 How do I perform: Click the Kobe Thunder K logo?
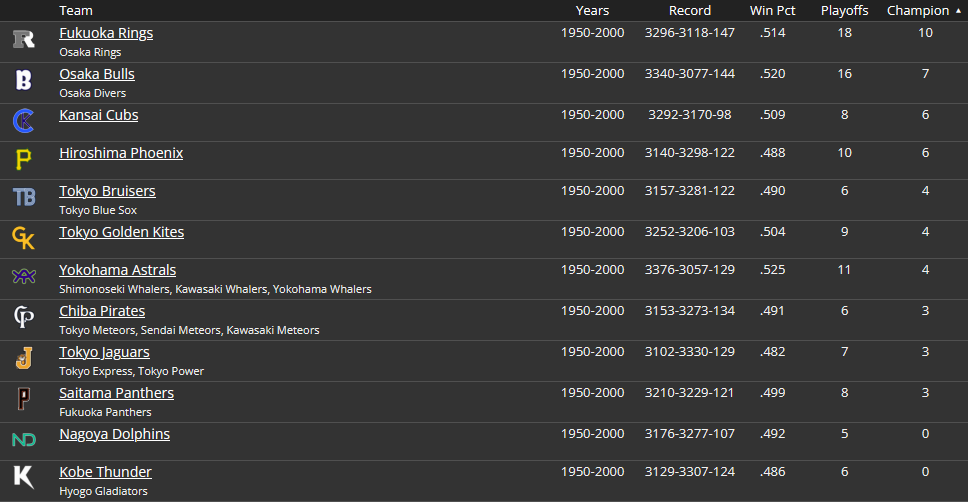(24, 478)
